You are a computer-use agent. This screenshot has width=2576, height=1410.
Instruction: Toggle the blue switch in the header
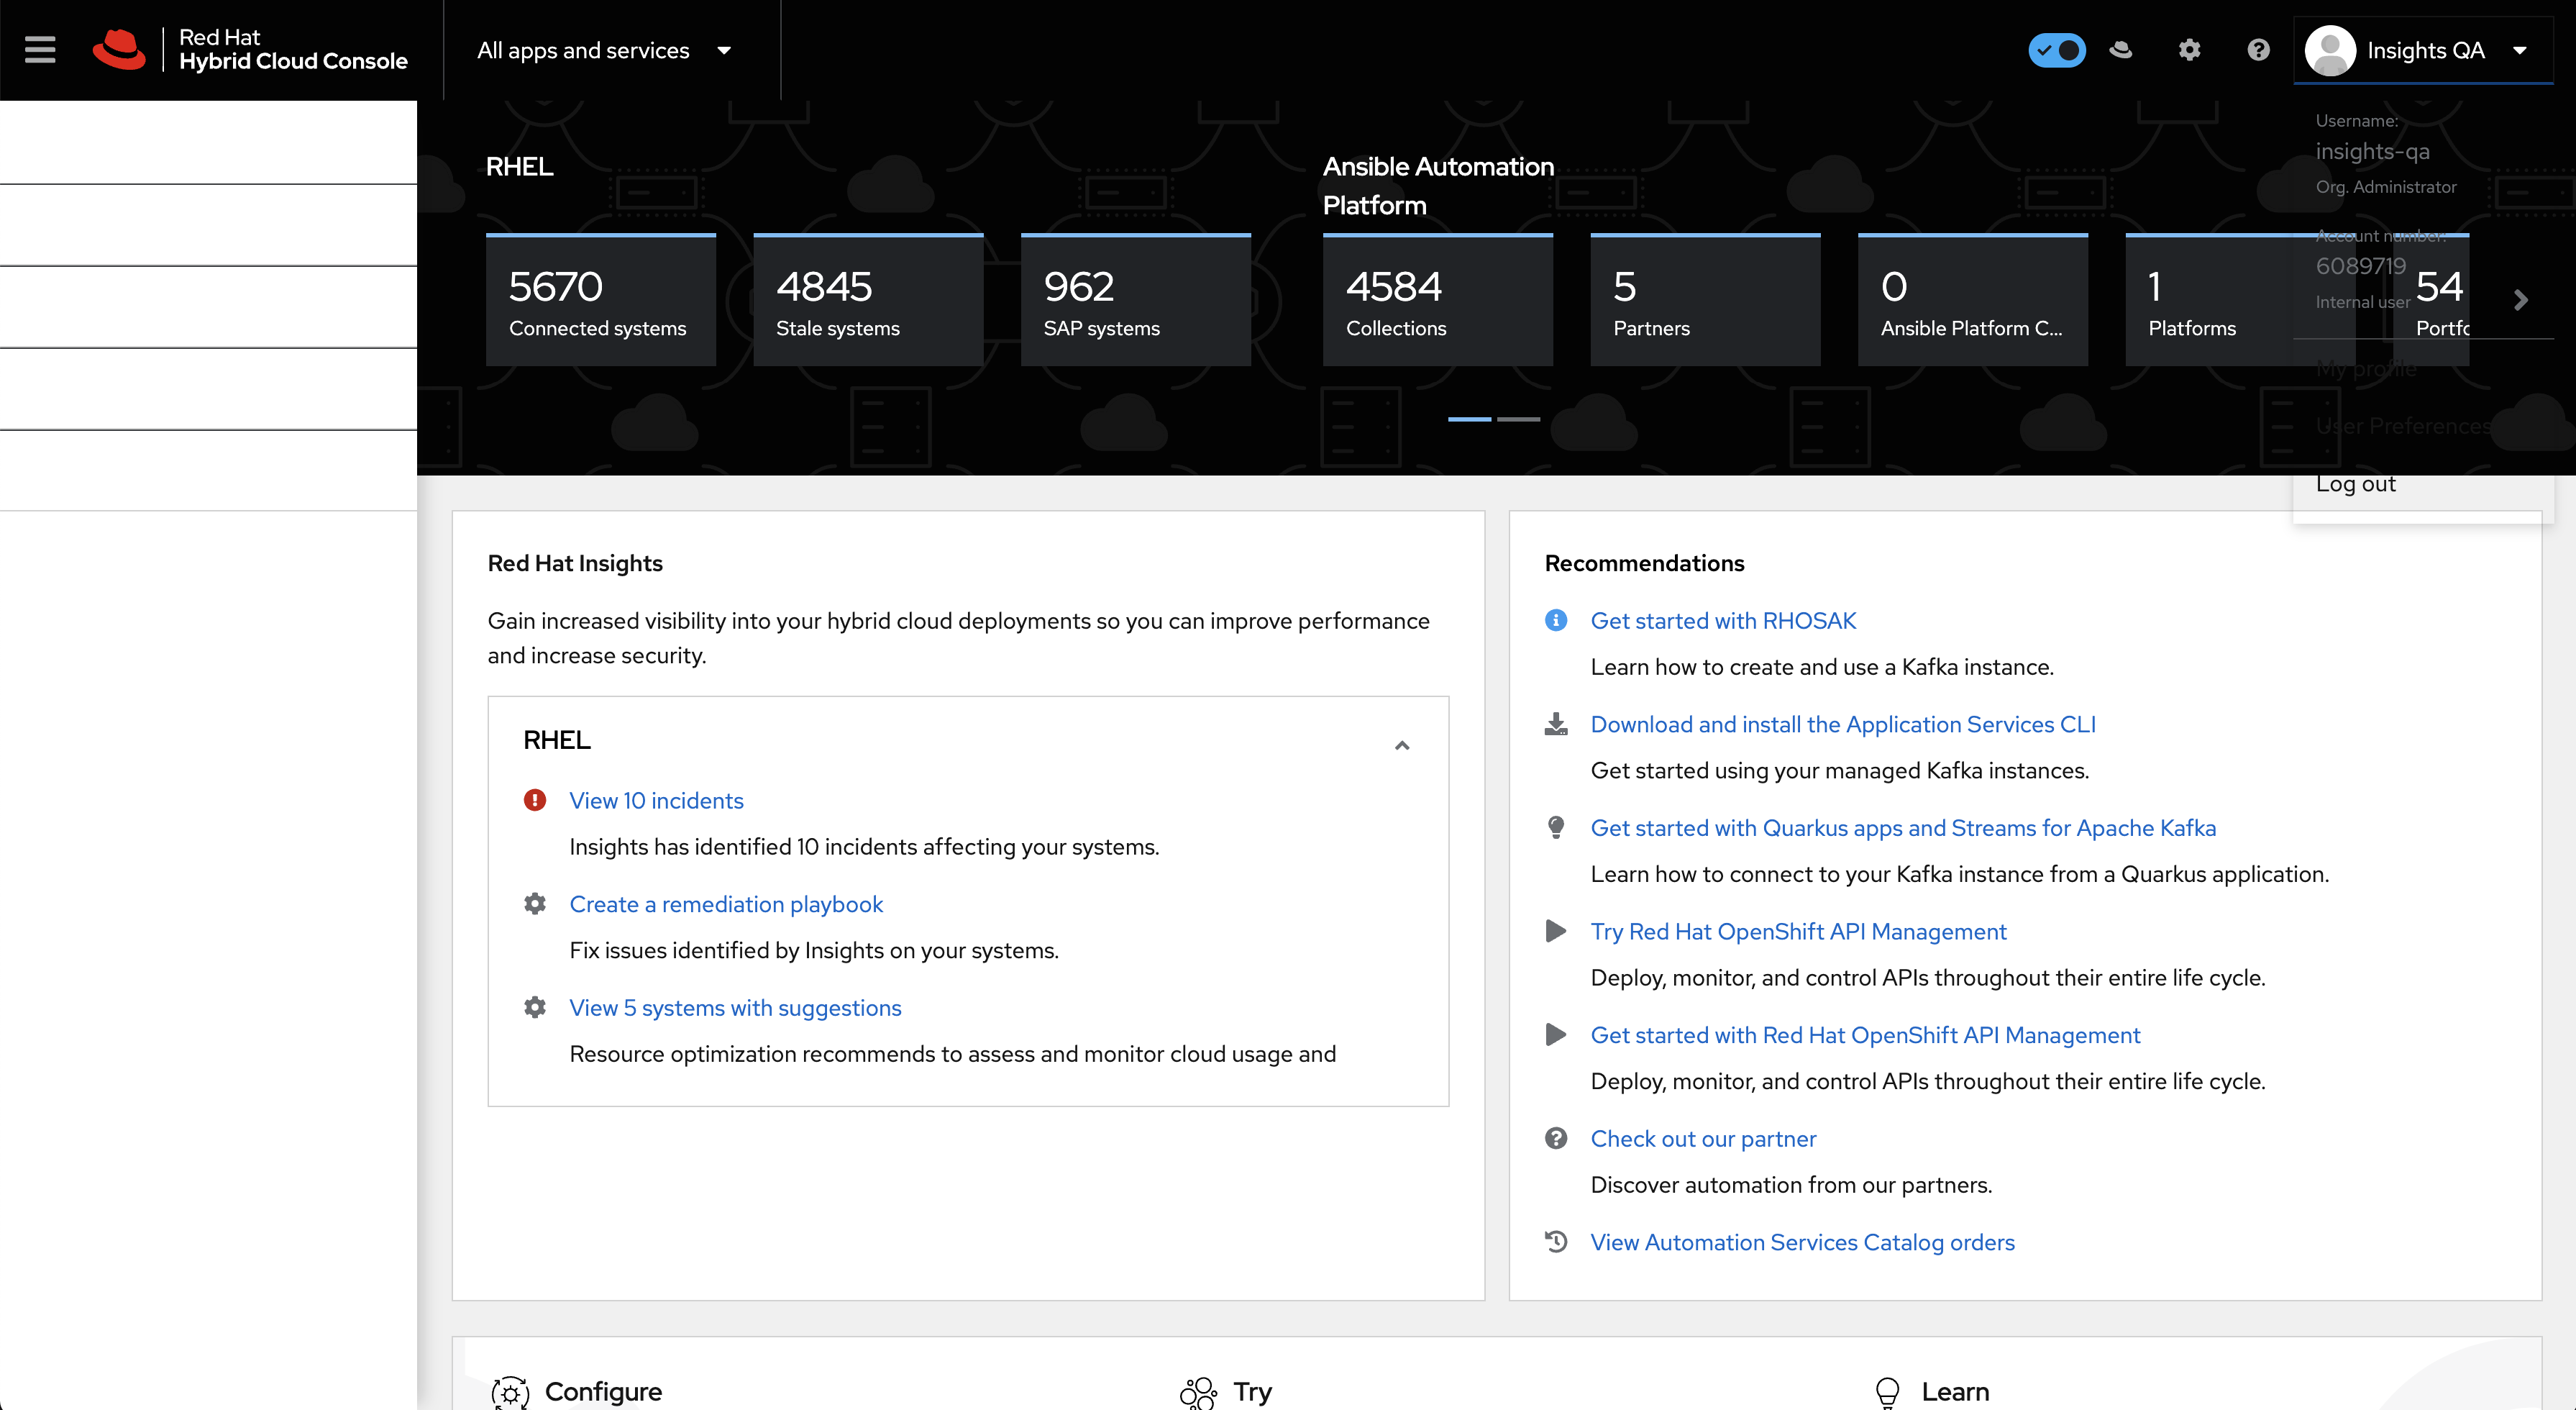click(2056, 50)
